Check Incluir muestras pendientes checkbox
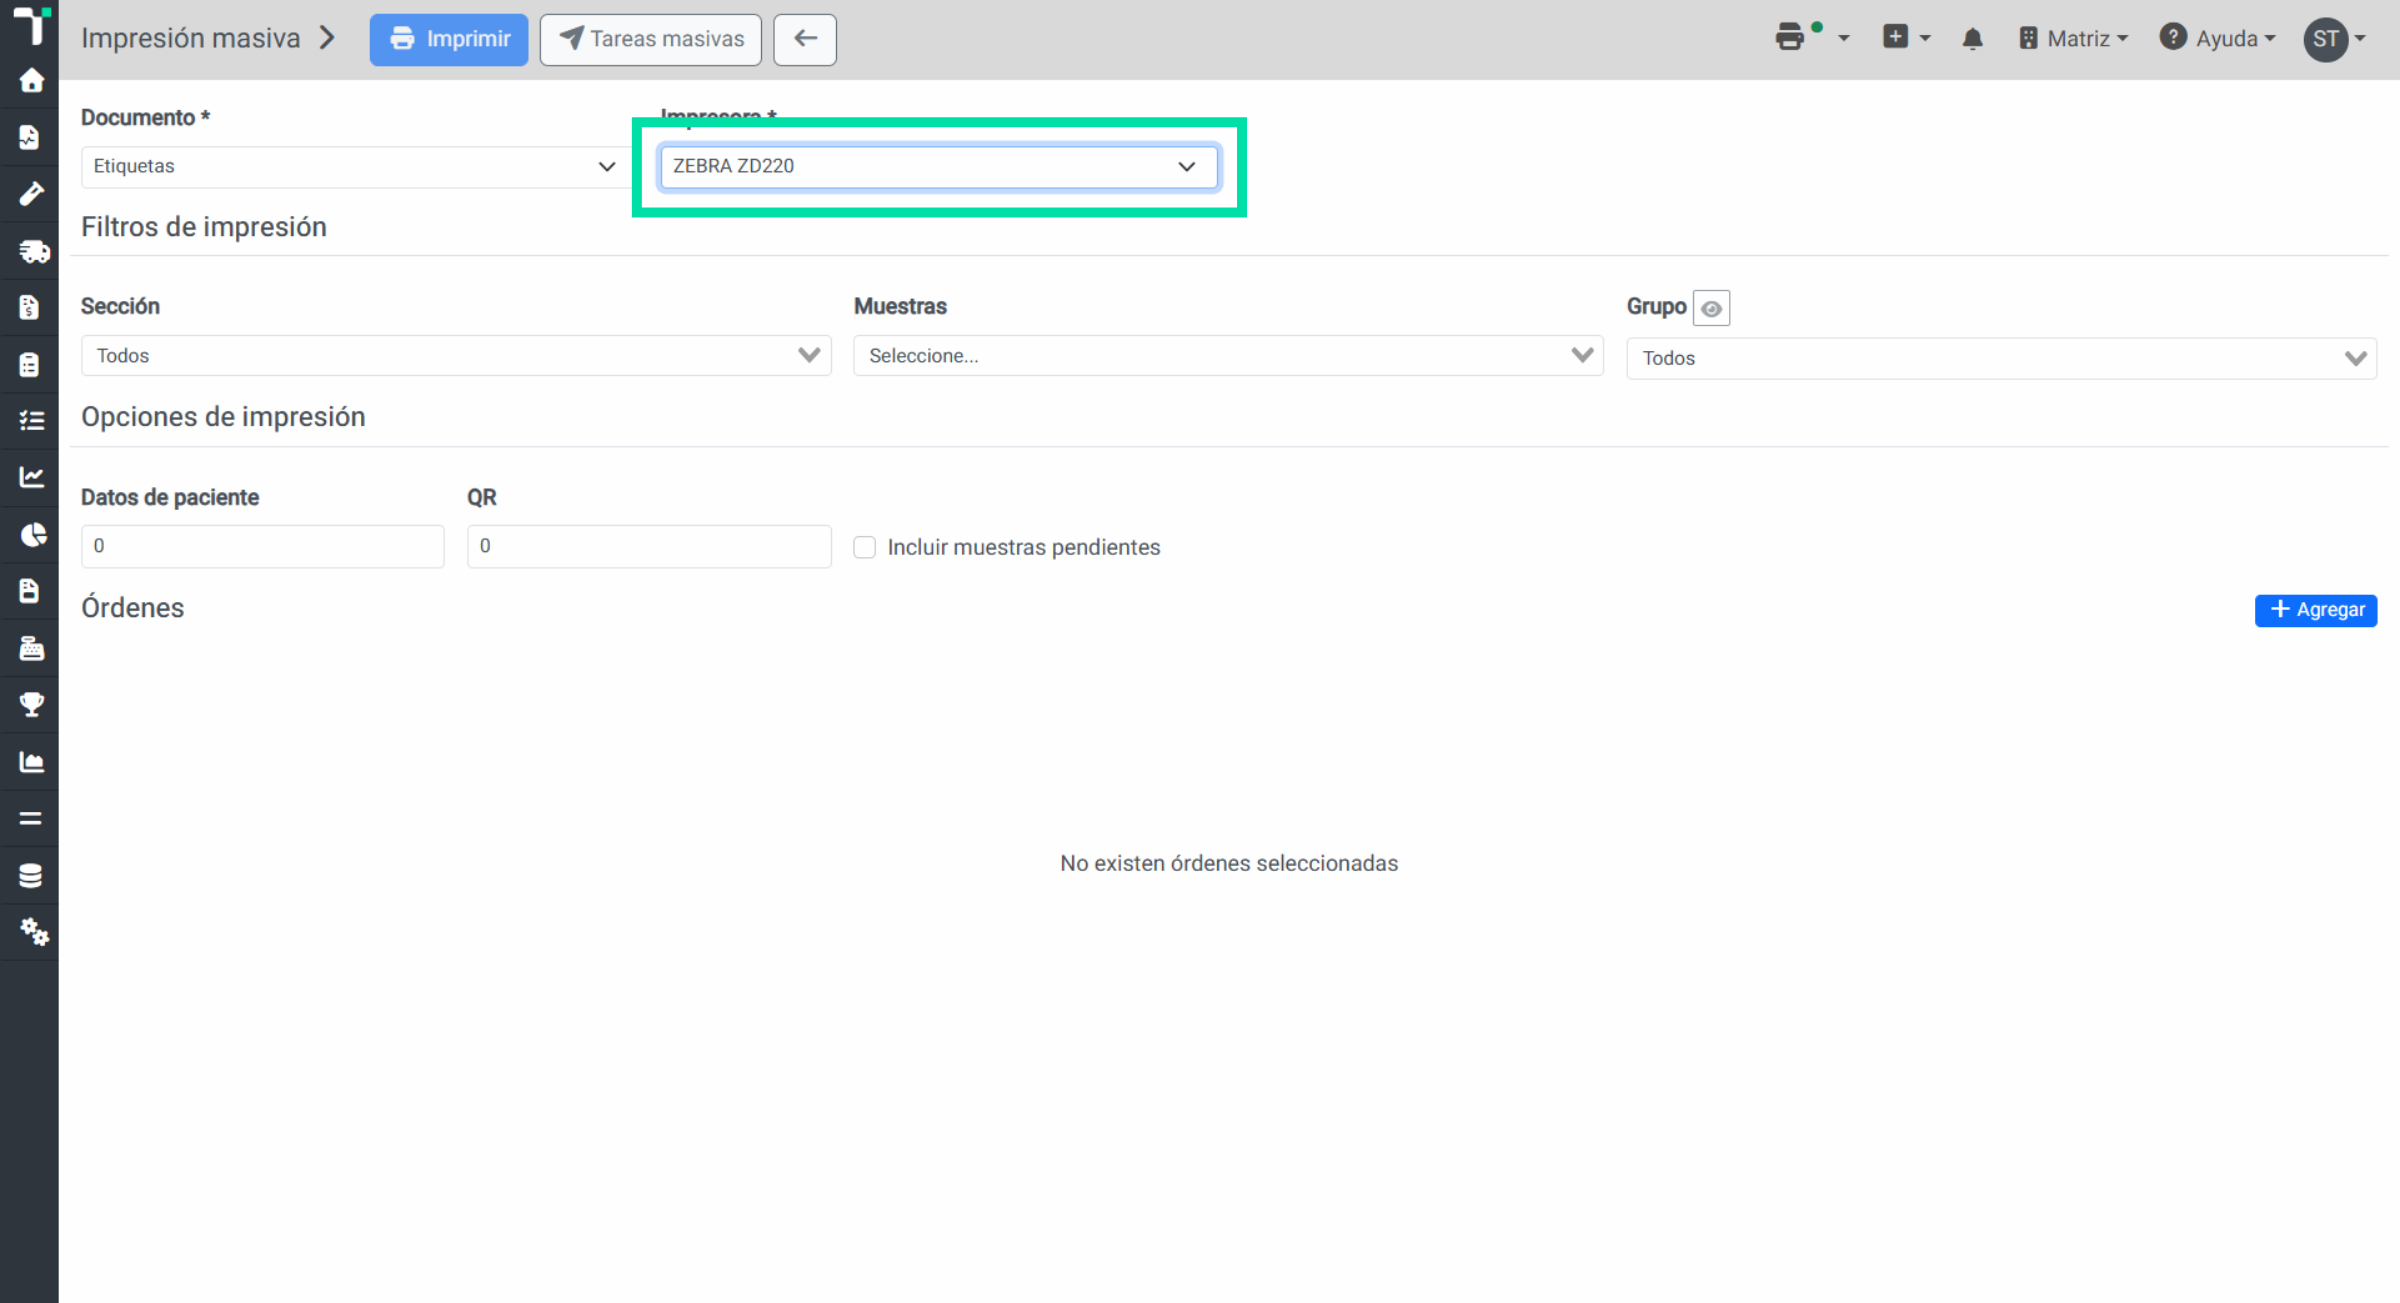The height and width of the screenshot is (1303, 2400). click(864, 547)
